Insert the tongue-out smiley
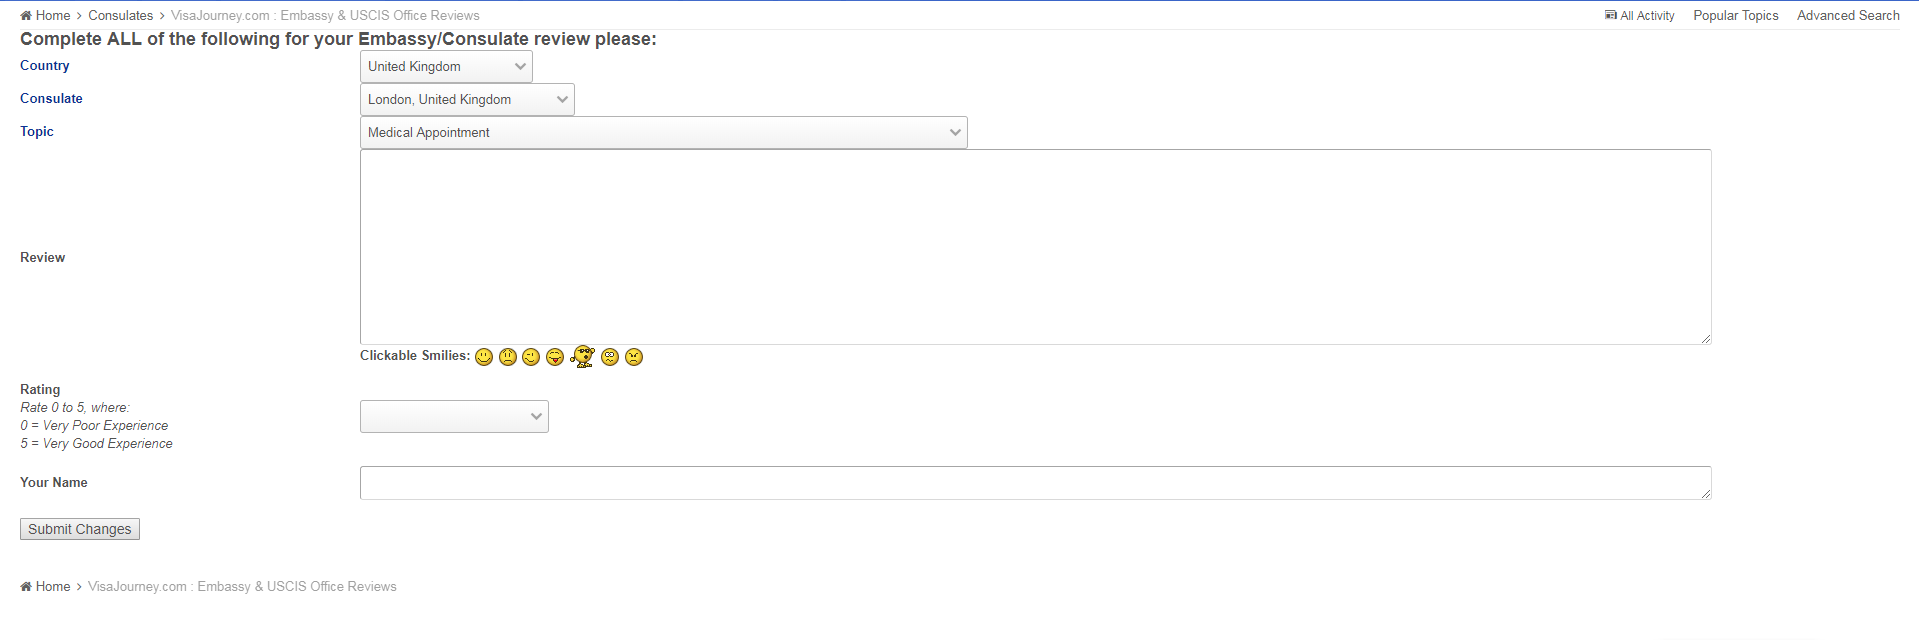 click(x=555, y=357)
